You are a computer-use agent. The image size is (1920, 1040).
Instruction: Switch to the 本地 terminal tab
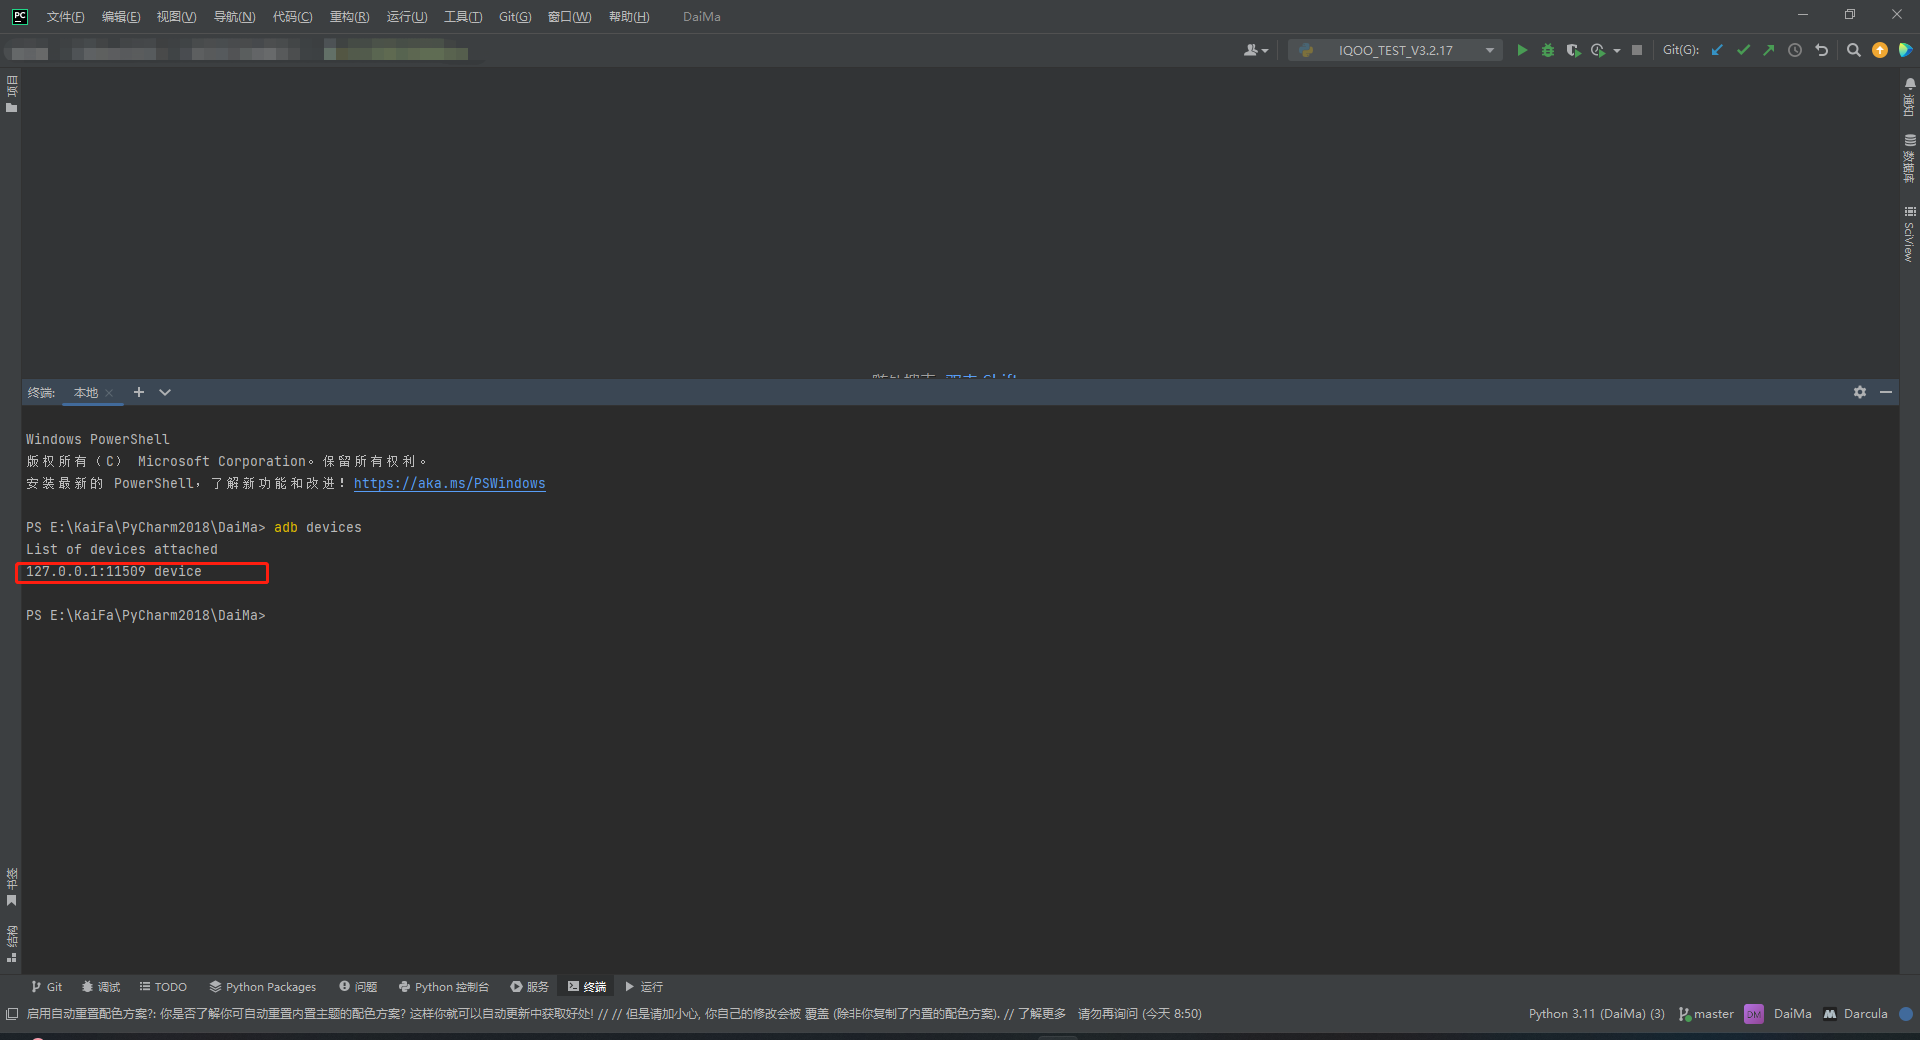coord(88,392)
